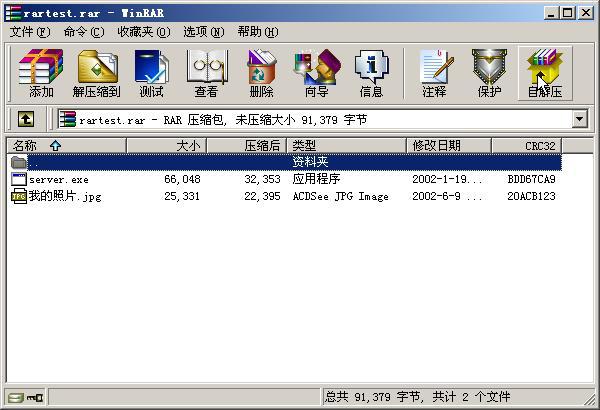Sort by 名称 column header

[67, 146]
